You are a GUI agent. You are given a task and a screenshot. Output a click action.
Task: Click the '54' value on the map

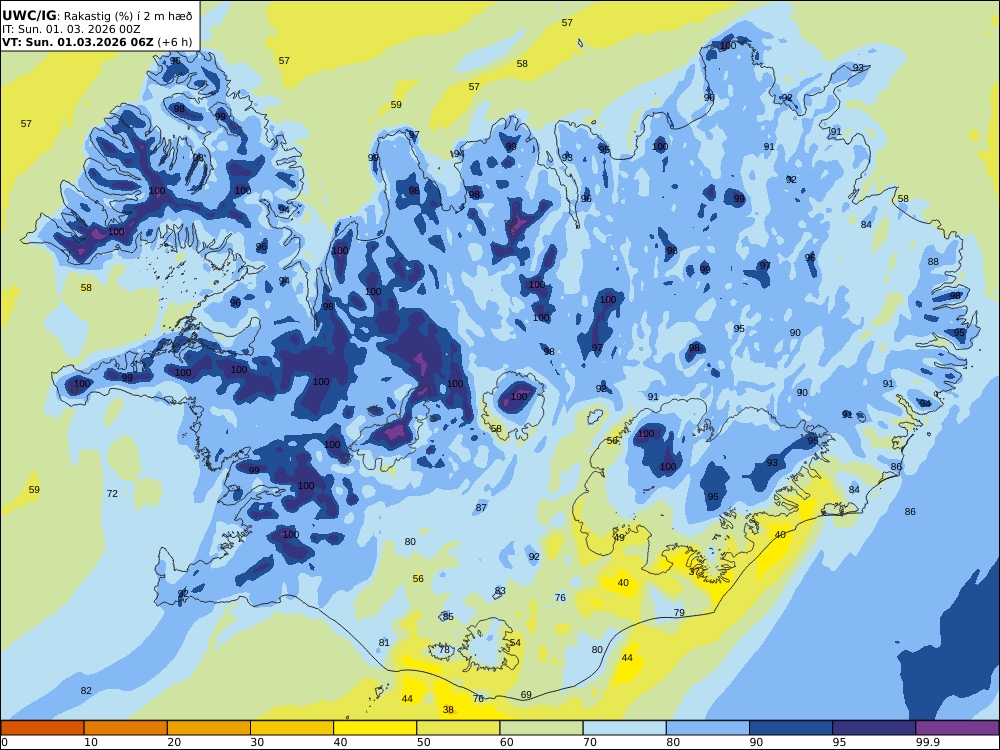tap(515, 643)
